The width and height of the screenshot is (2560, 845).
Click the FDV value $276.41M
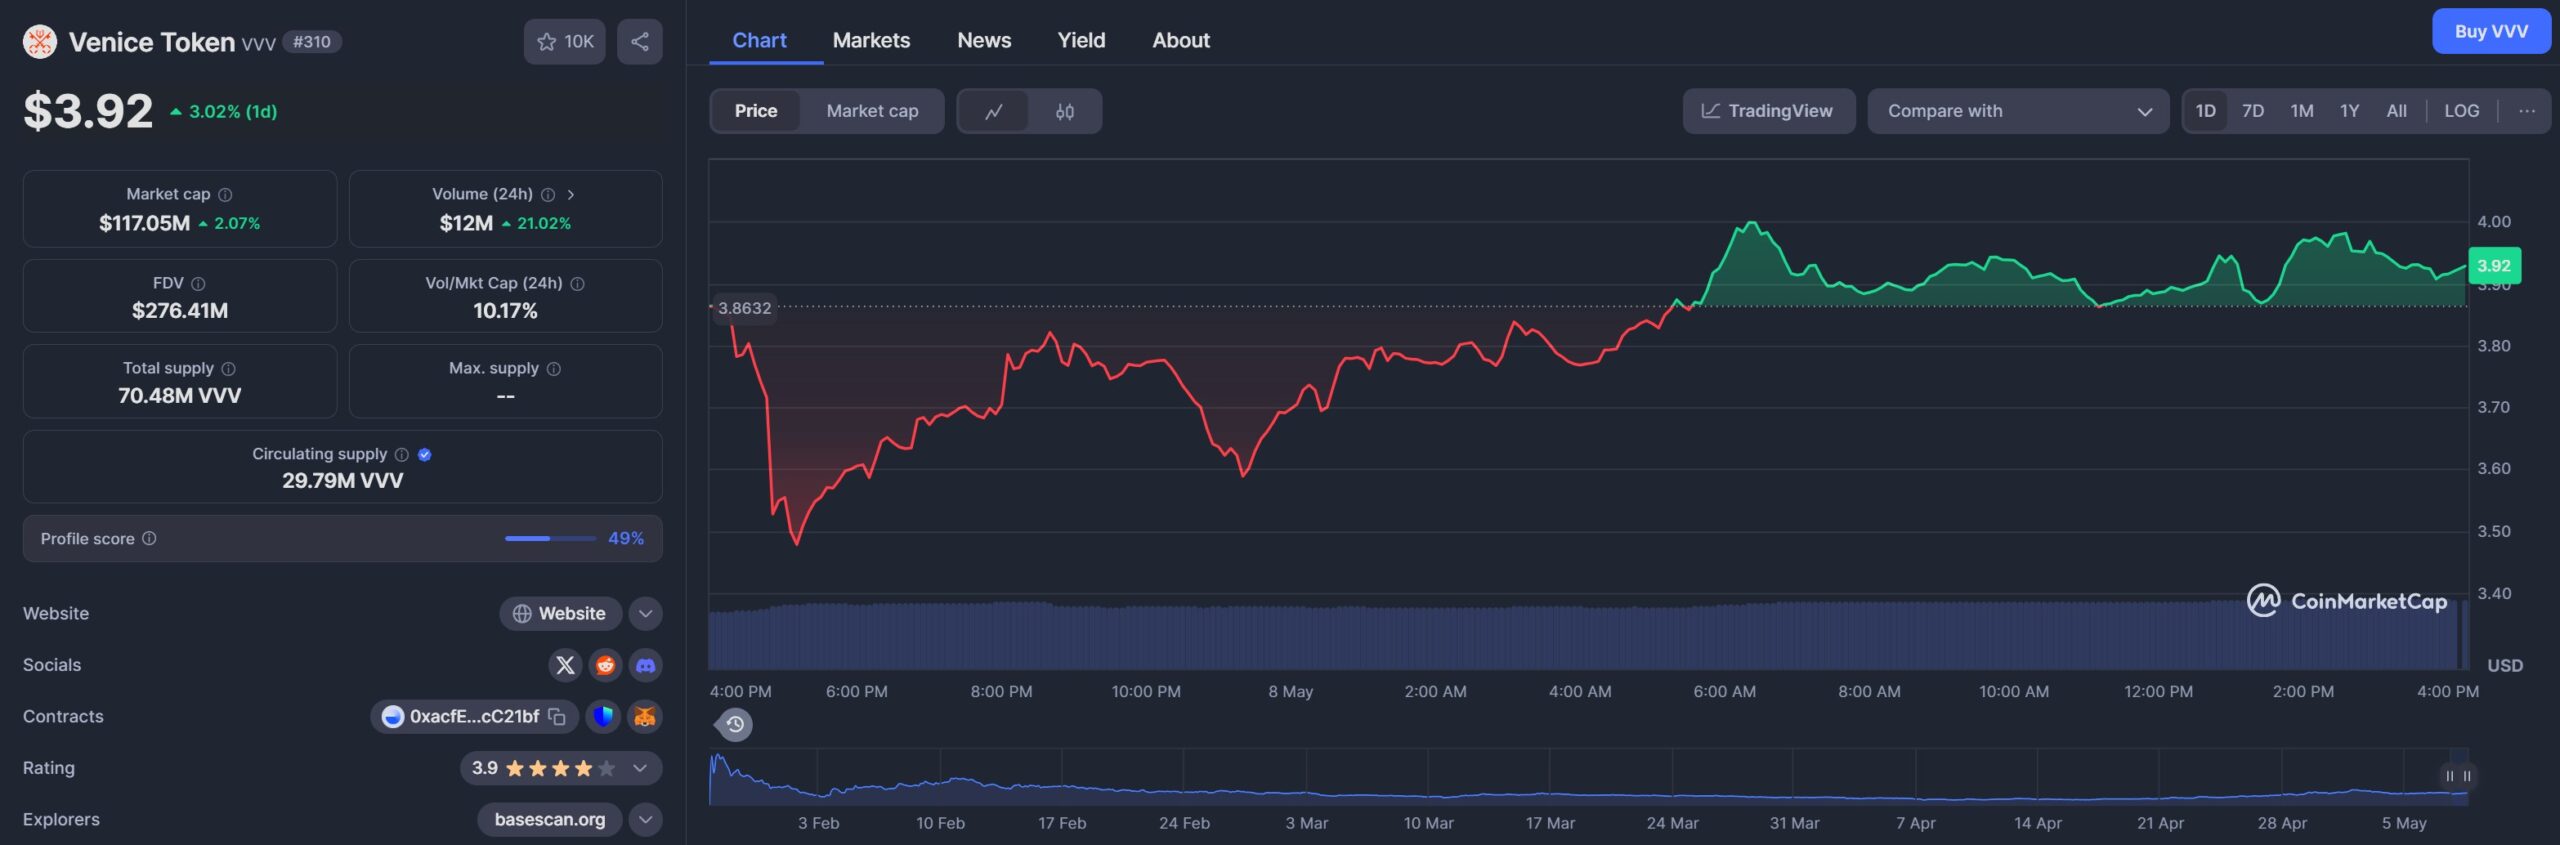180,311
